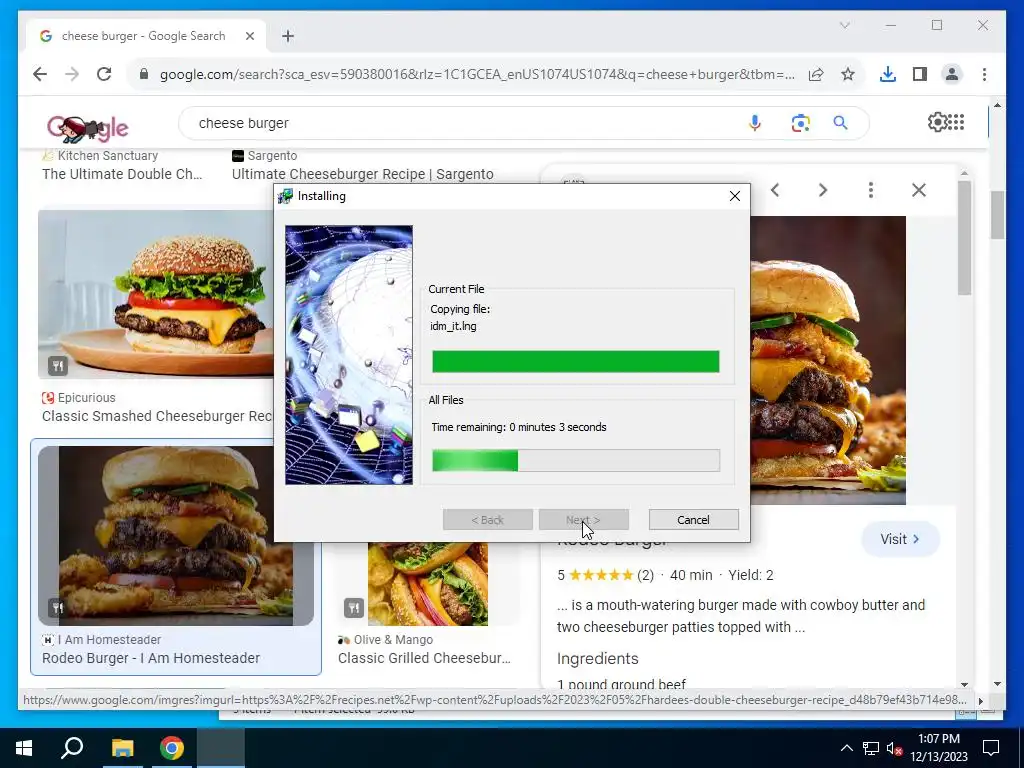The height and width of the screenshot is (768, 1024).
Task: Click 'idm_it.lng' file name text
Action: click(x=453, y=326)
